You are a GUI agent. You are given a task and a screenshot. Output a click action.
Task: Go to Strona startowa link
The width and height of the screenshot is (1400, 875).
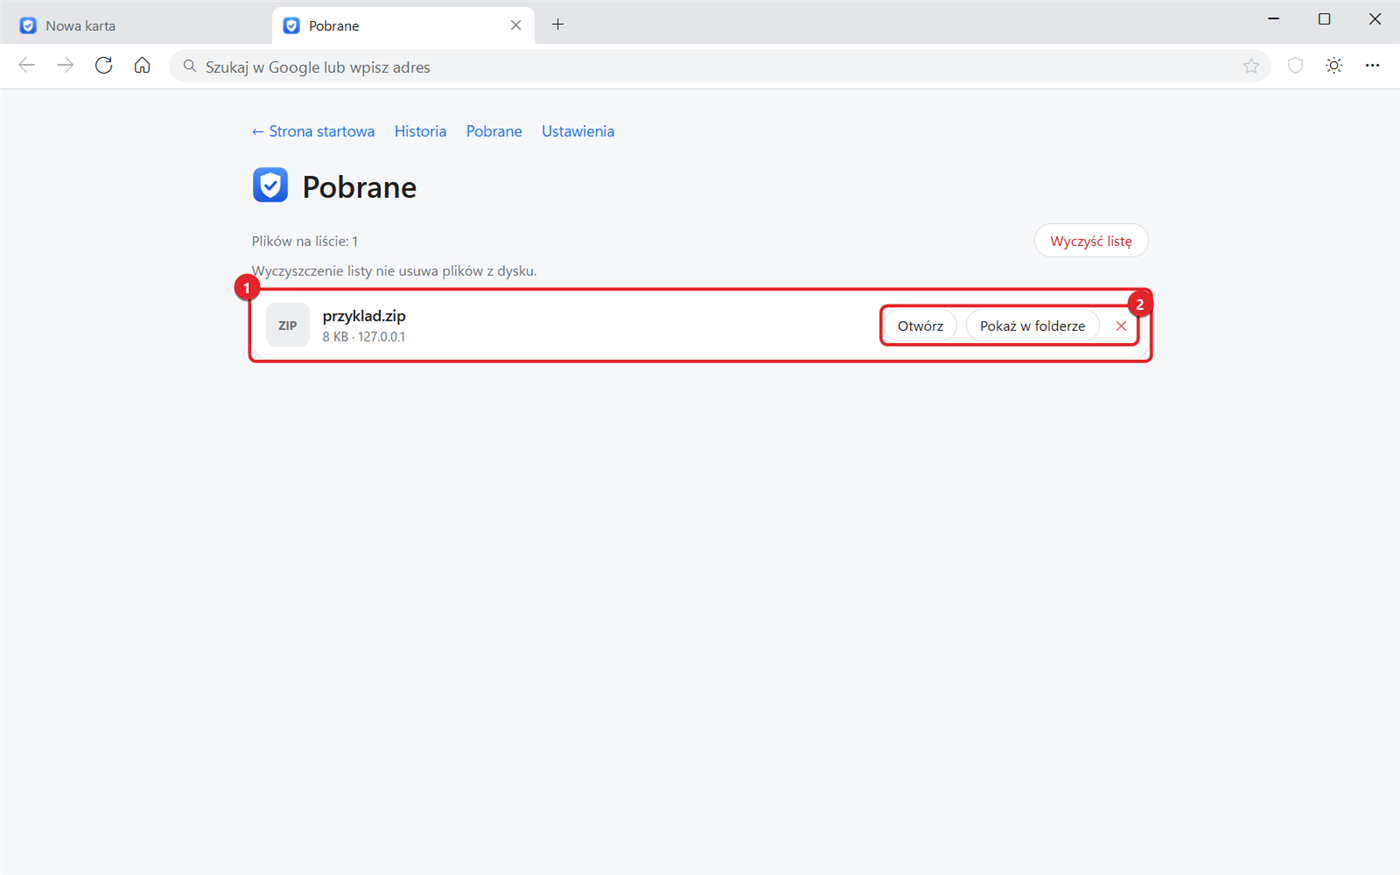click(313, 131)
